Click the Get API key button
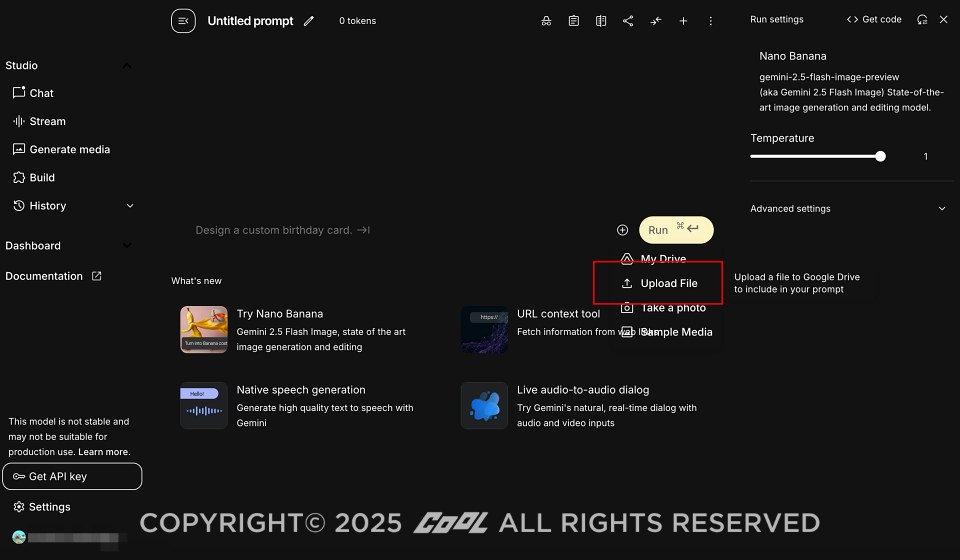The width and height of the screenshot is (960, 560). [x=72, y=477]
